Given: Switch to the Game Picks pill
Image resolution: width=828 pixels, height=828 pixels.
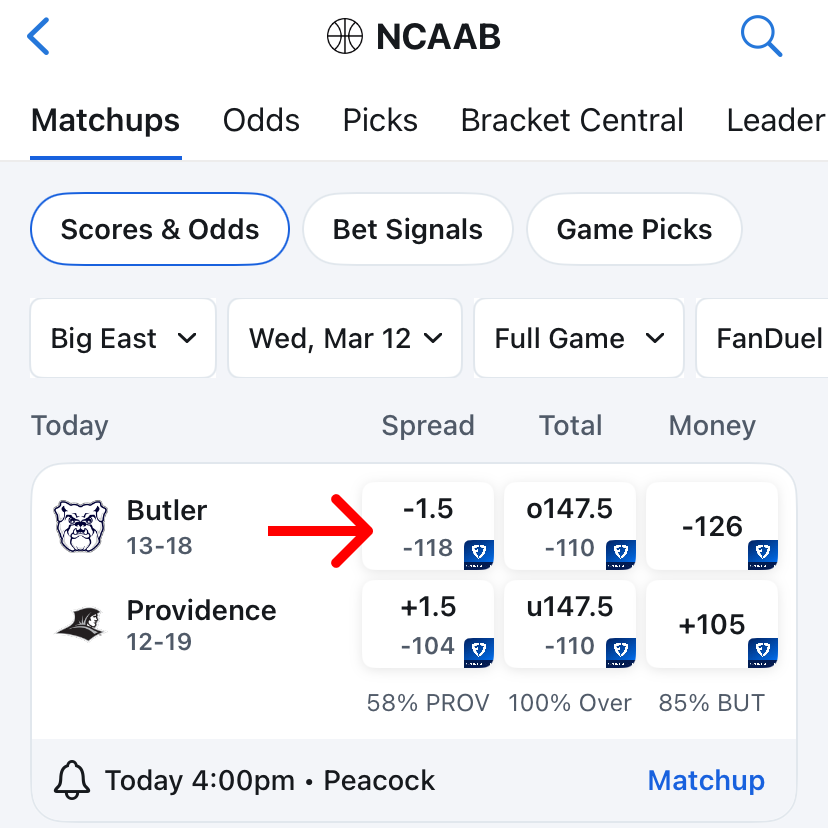Looking at the screenshot, I should tap(634, 229).
